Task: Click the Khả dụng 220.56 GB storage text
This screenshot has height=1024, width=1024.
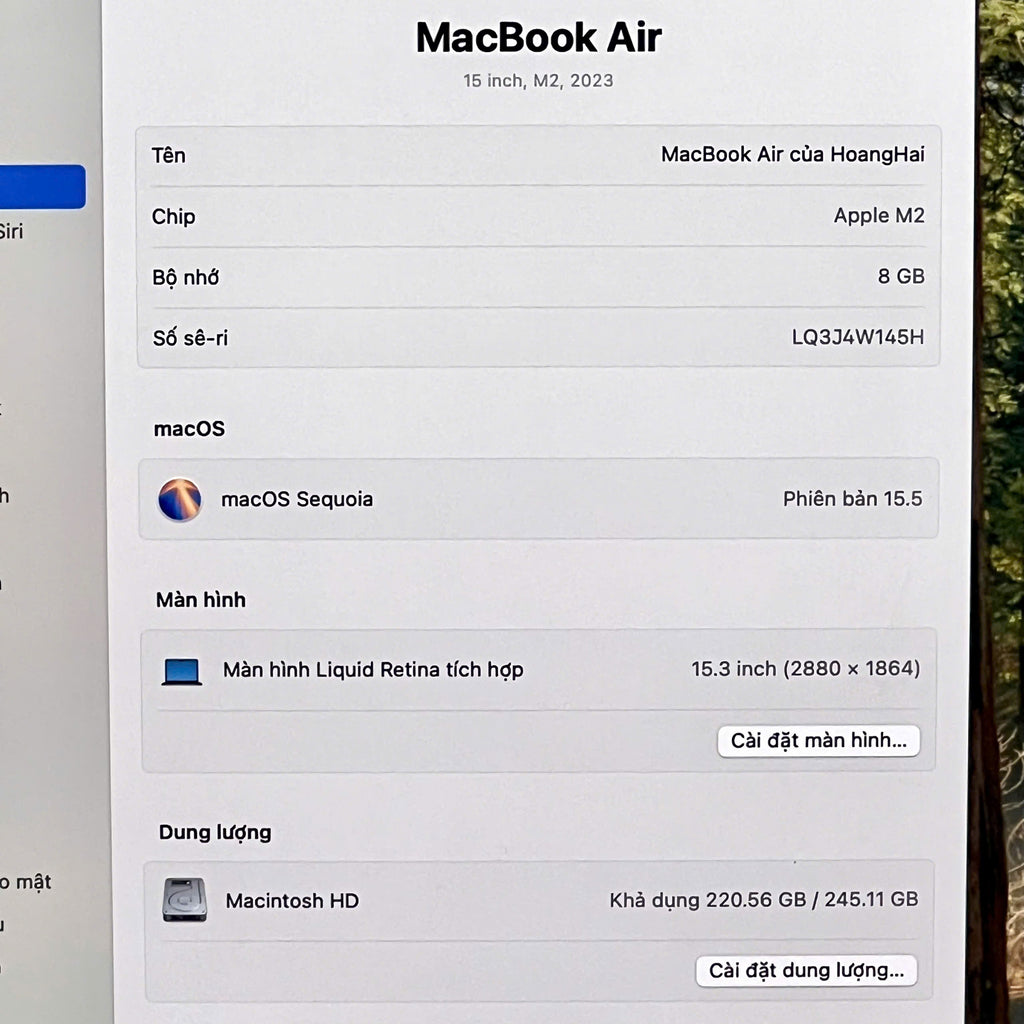Action: click(763, 900)
